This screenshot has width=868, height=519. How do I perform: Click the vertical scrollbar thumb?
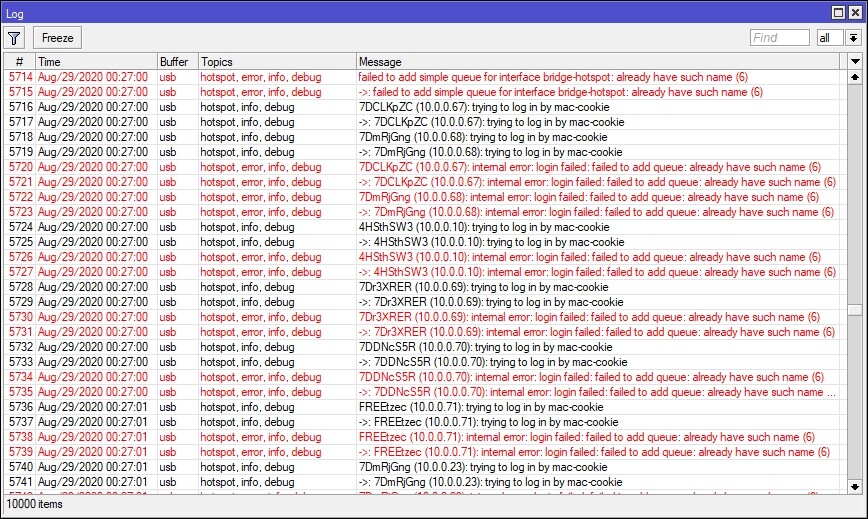point(855,309)
